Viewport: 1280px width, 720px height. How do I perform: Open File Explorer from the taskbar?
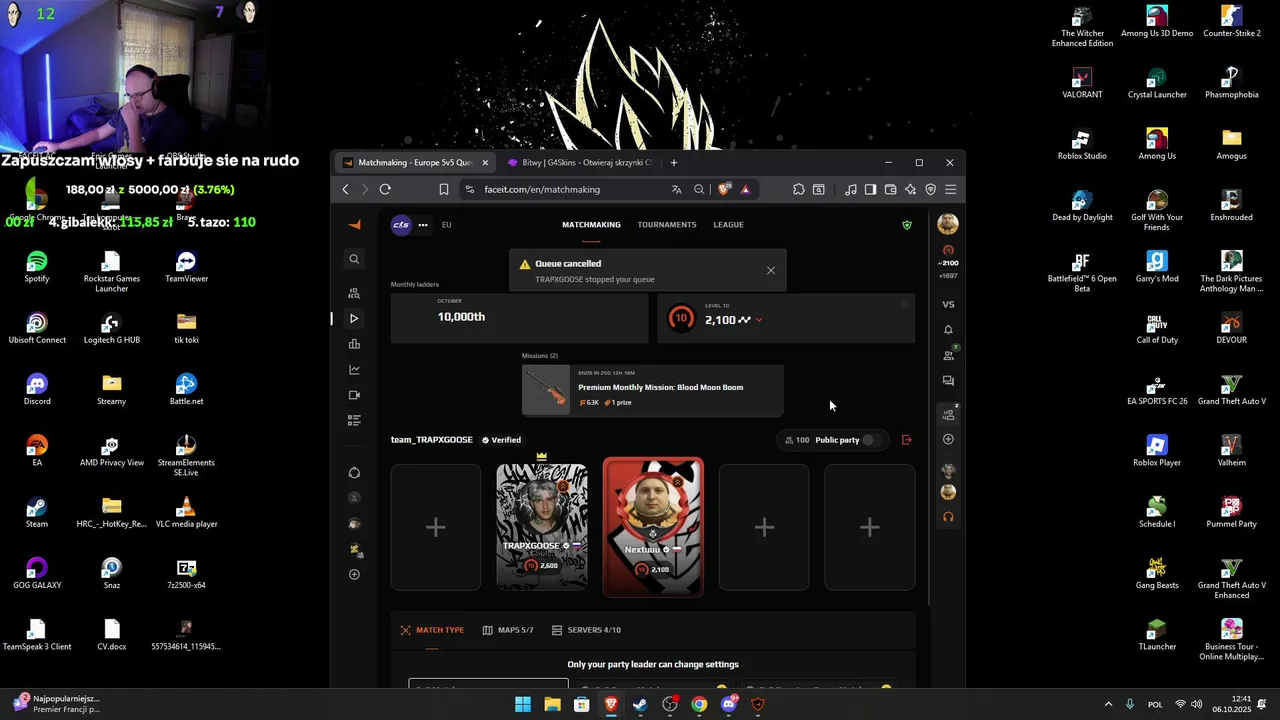point(552,704)
